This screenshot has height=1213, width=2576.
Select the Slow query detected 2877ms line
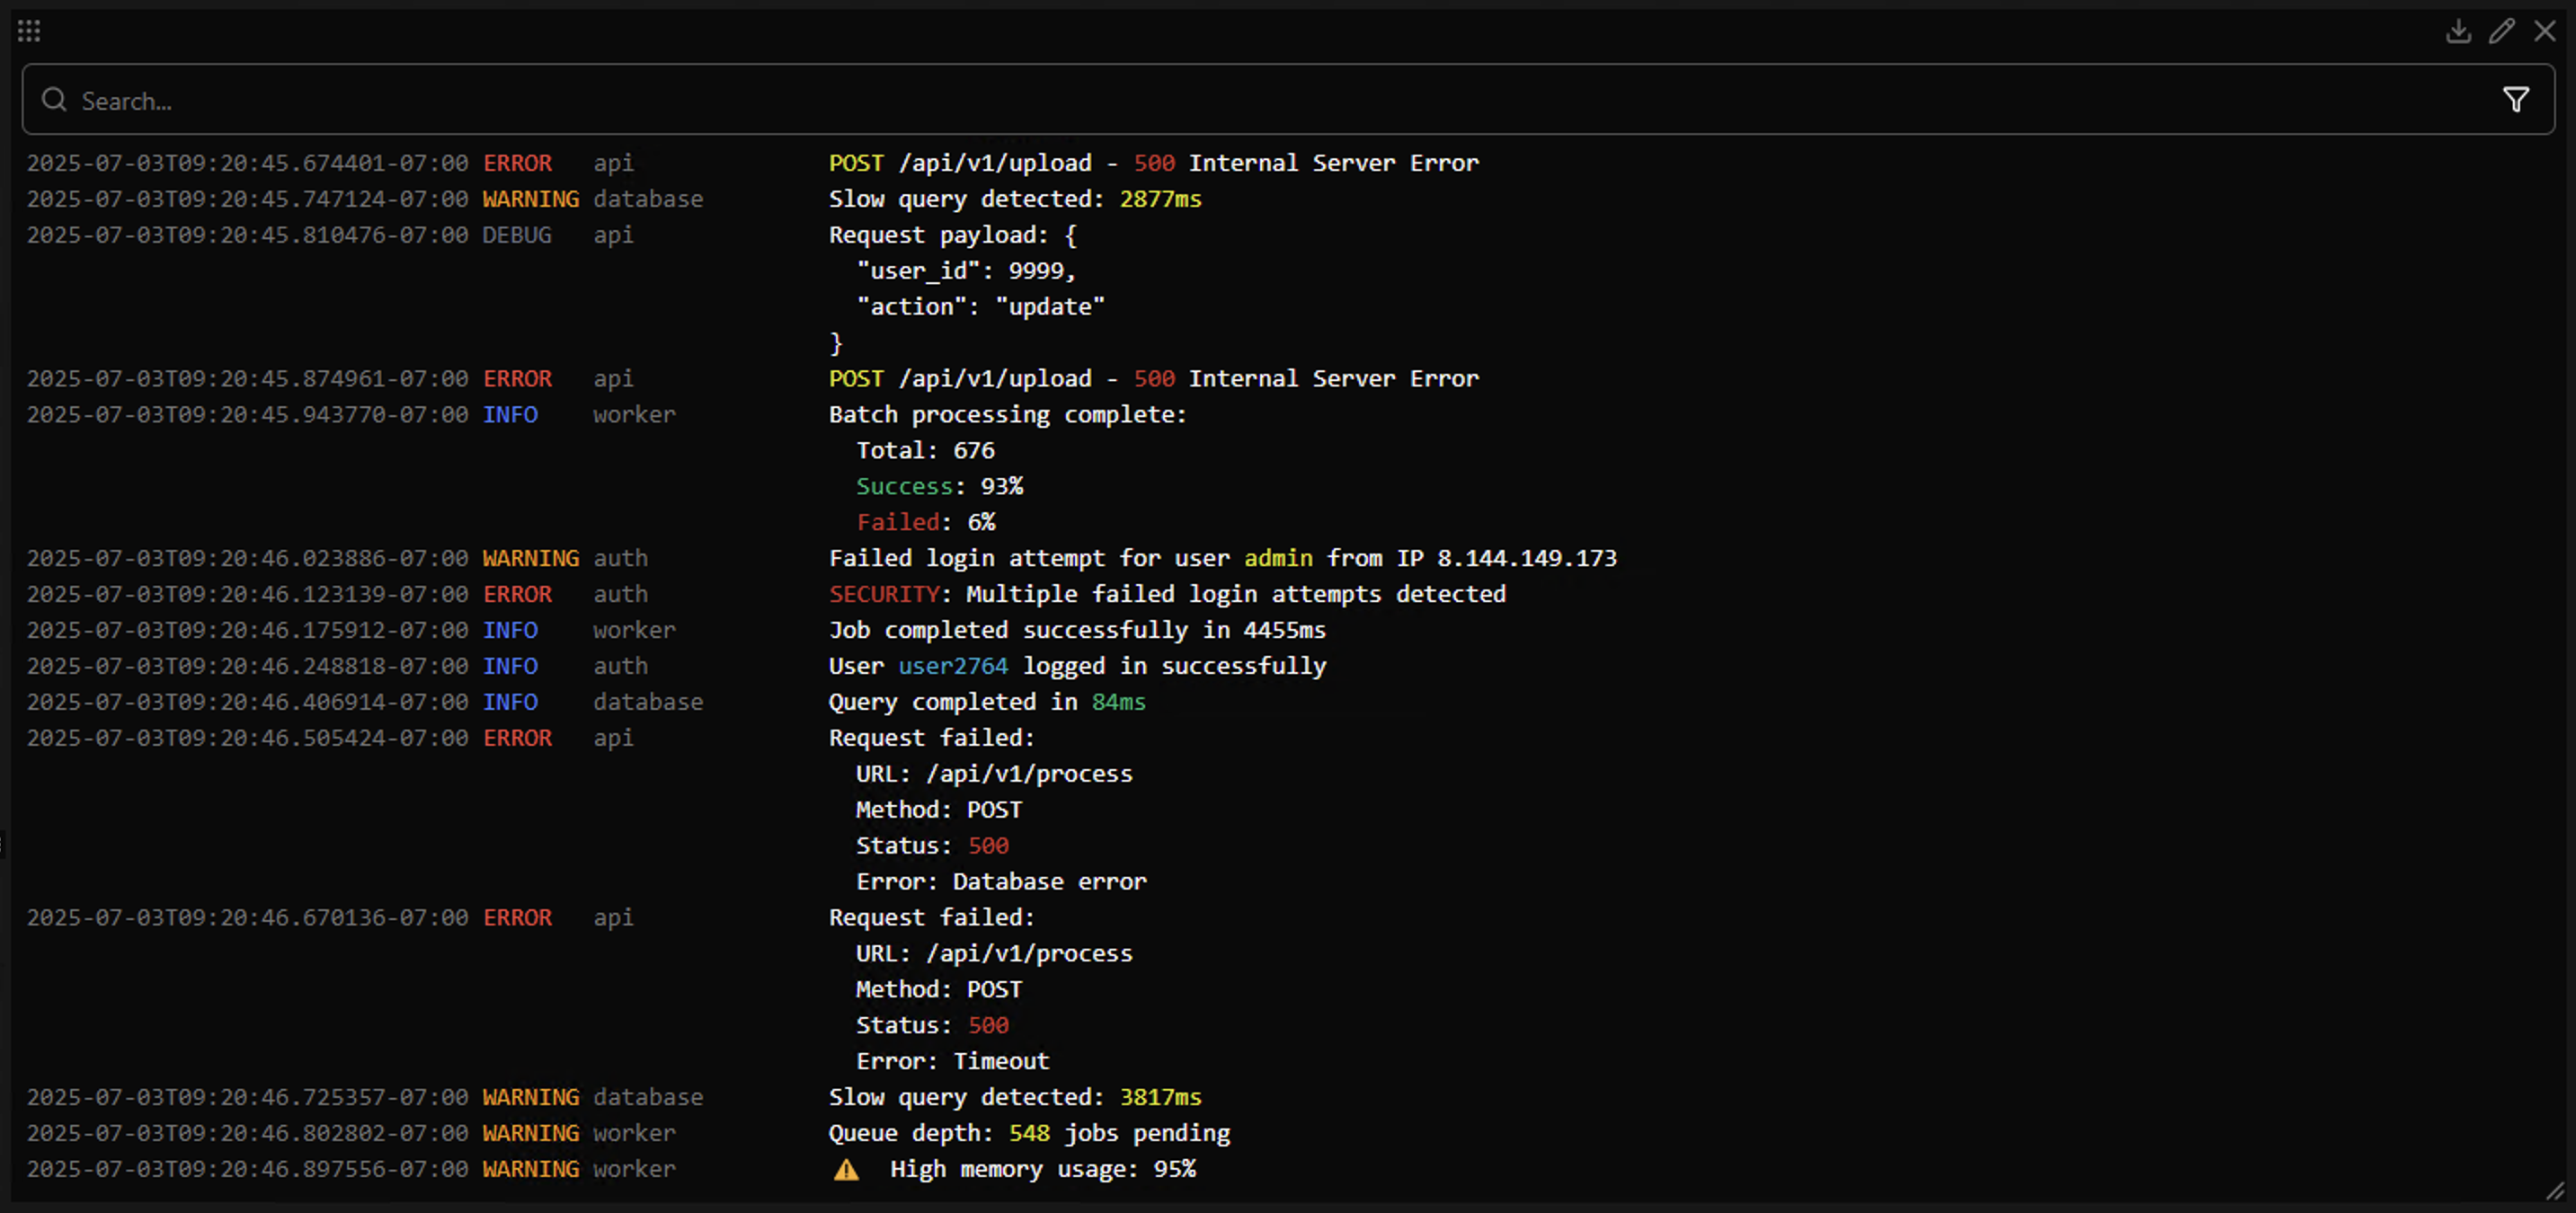click(x=1014, y=199)
